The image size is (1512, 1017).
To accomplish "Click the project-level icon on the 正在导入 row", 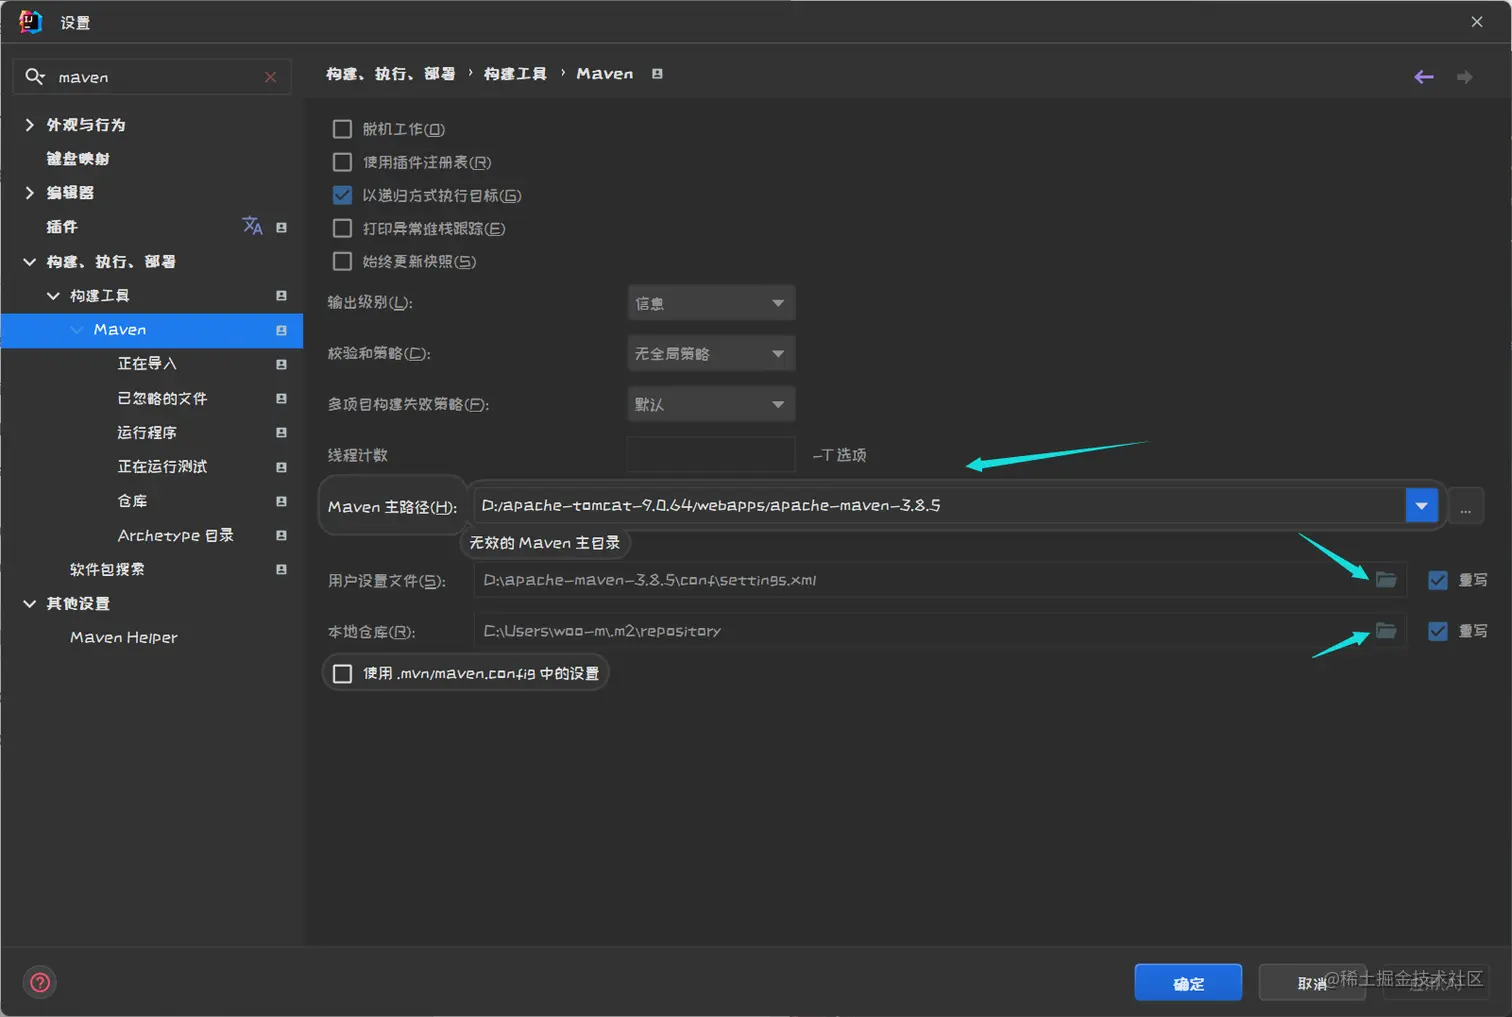I will [x=281, y=364].
